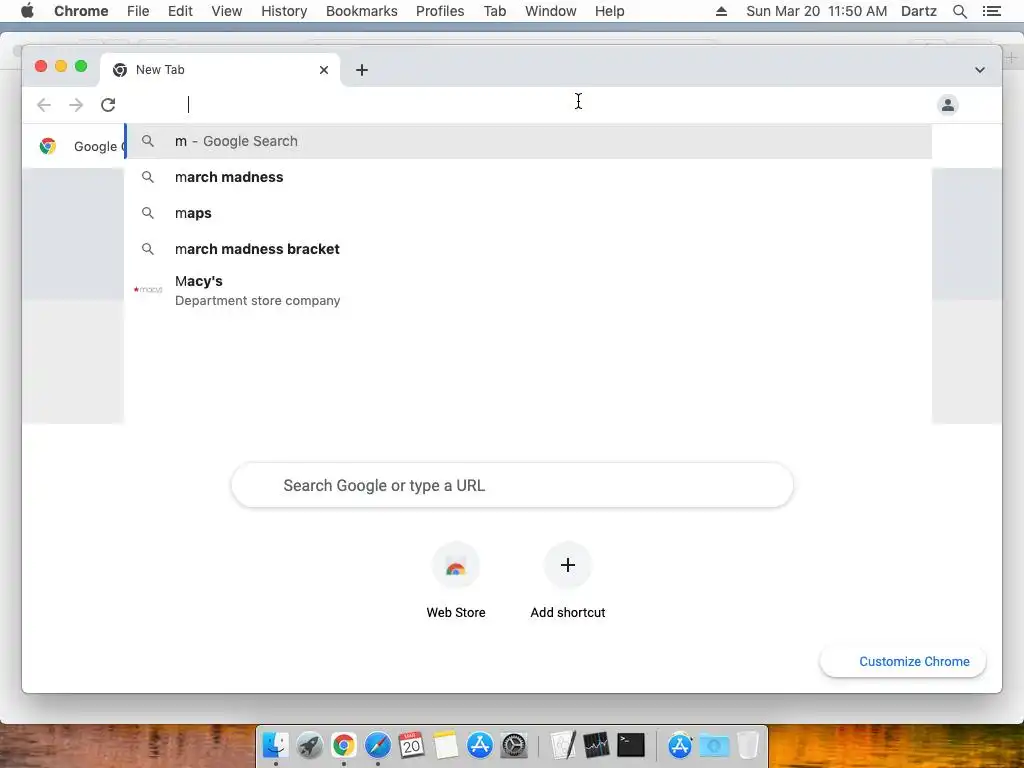
Task: Click the red close window button
Action: 41,66
